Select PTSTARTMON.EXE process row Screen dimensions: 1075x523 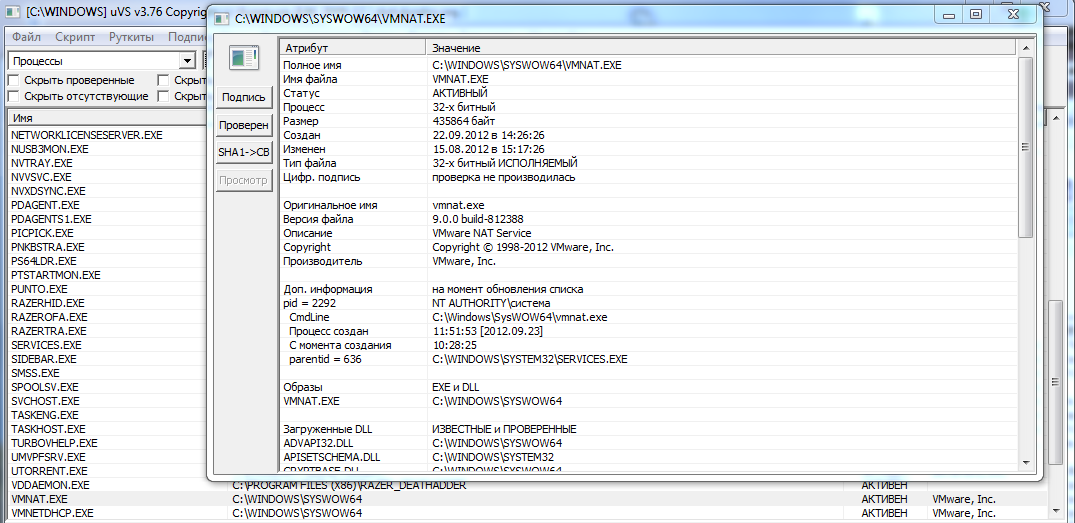click(x=56, y=275)
